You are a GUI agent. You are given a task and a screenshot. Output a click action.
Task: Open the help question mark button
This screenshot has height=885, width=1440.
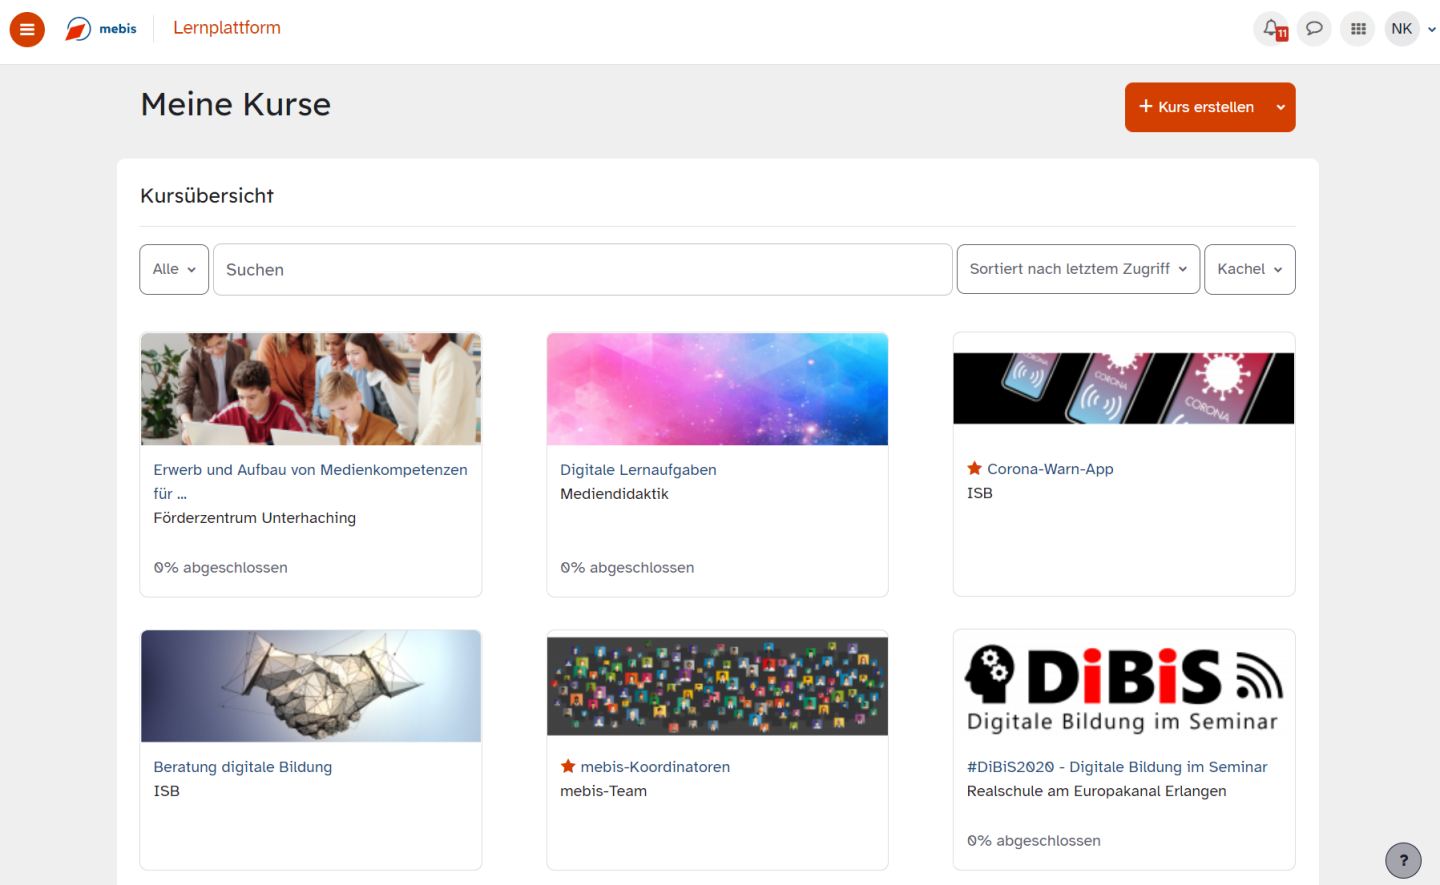(x=1403, y=860)
